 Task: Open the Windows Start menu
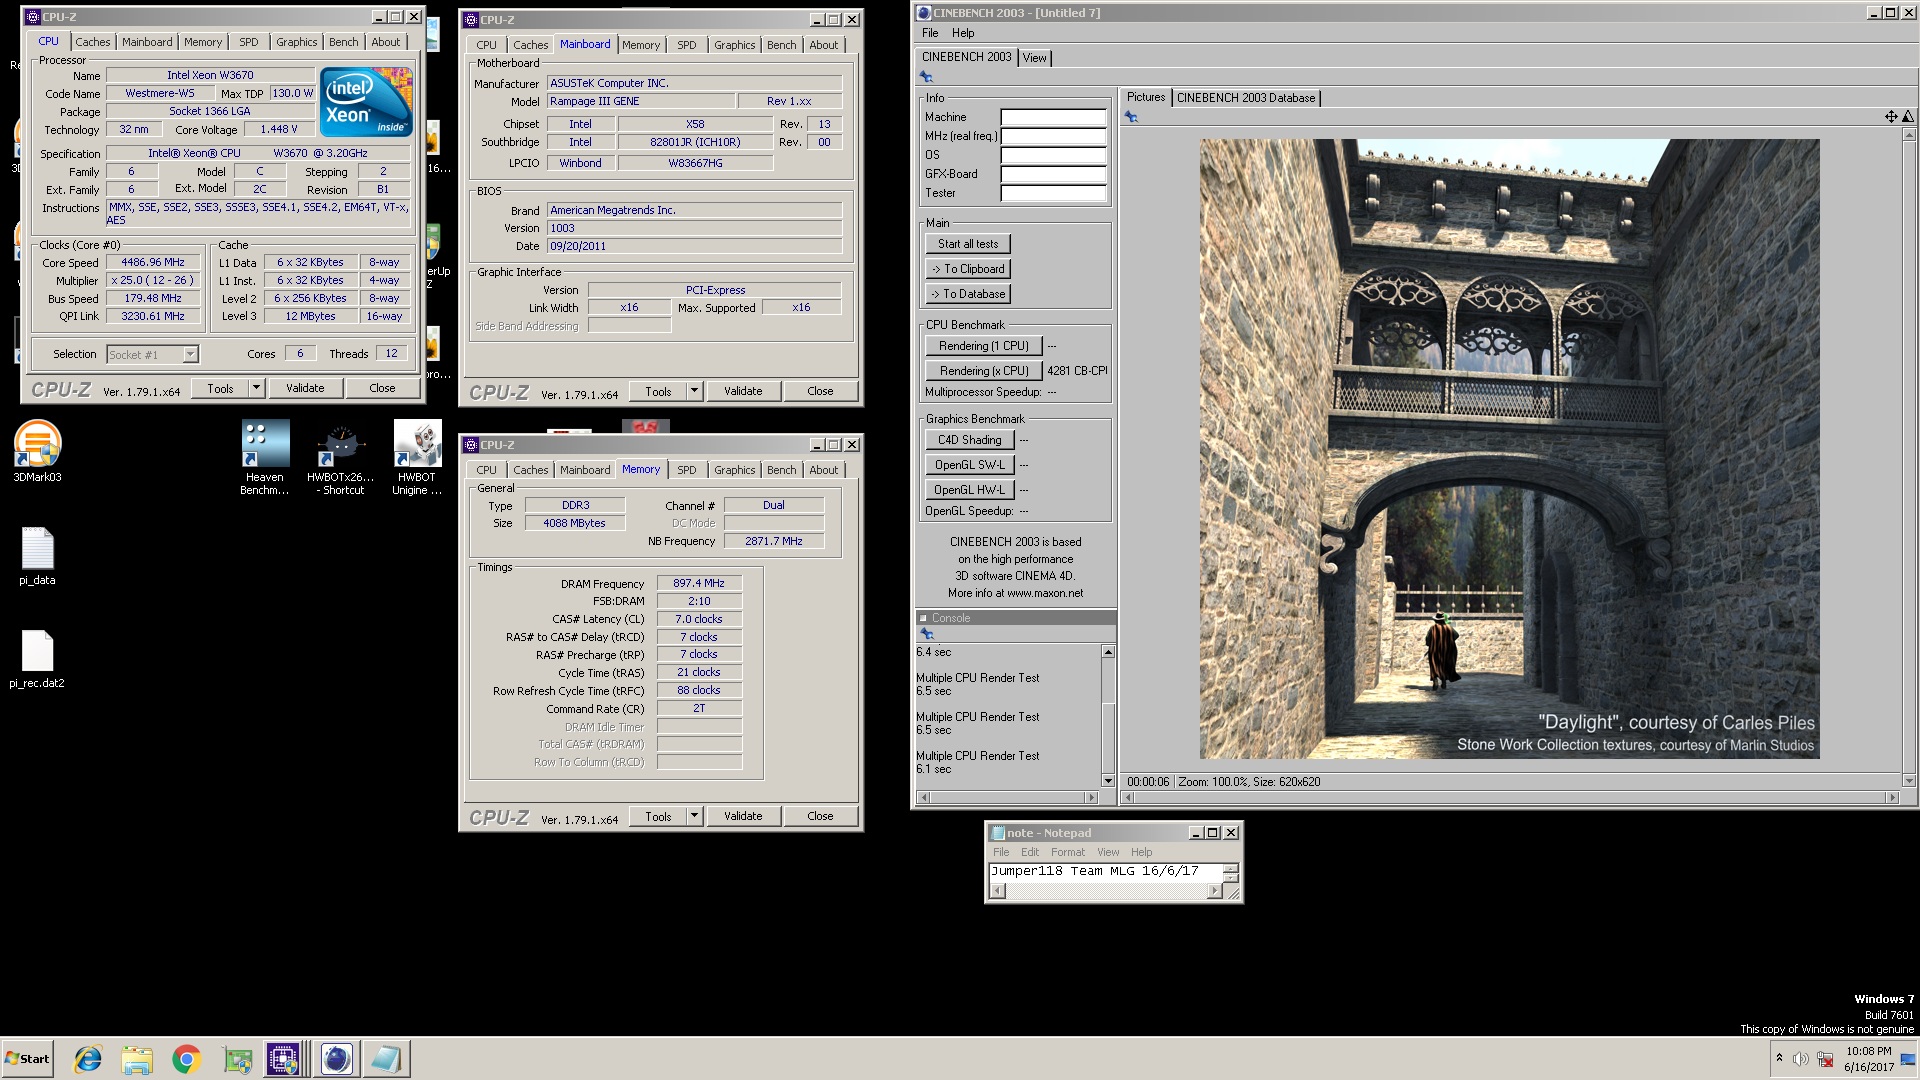pyautogui.click(x=27, y=1059)
